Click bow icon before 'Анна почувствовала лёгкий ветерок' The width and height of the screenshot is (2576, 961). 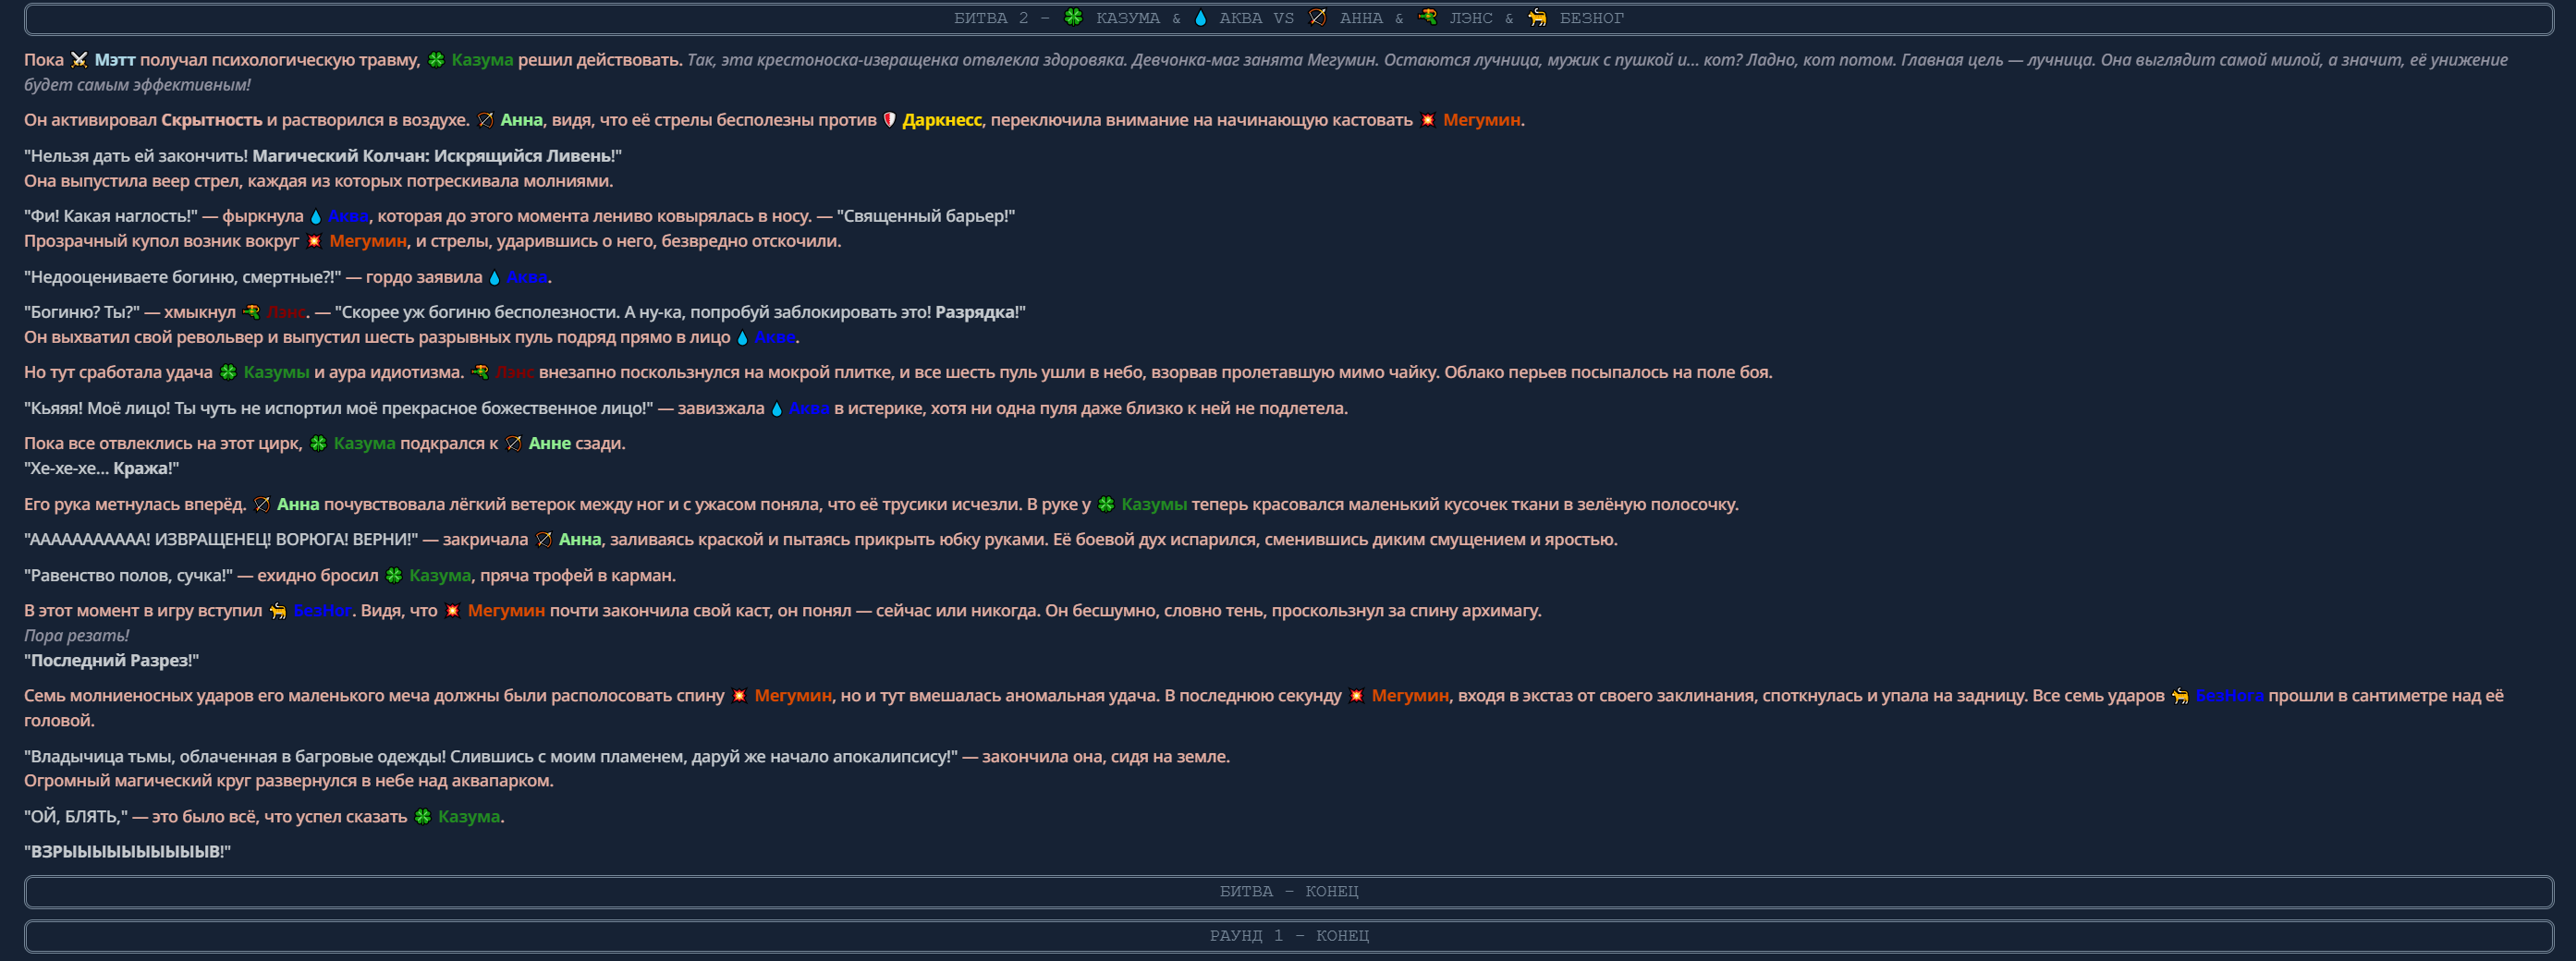[x=261, y=504]
